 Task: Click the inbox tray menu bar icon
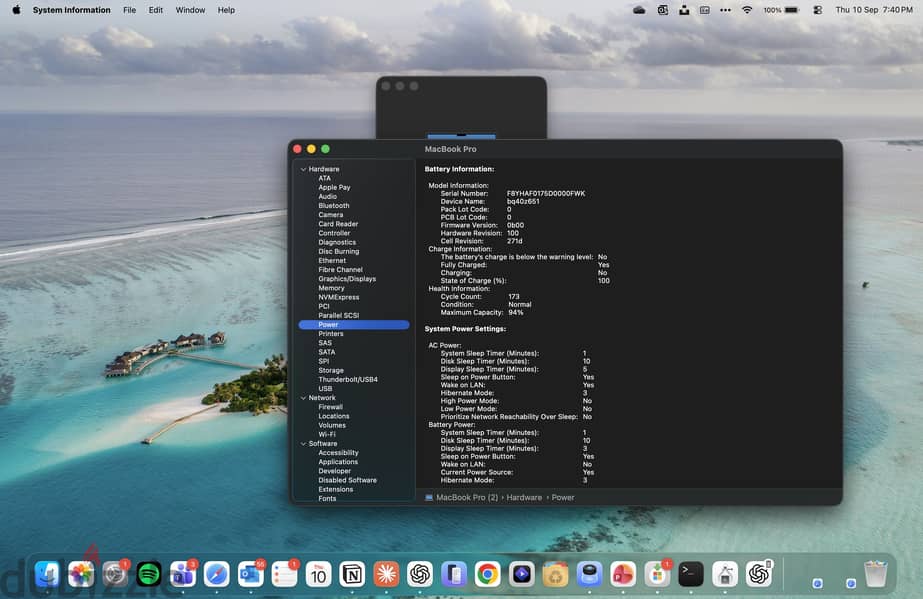(x=684, y=10)
